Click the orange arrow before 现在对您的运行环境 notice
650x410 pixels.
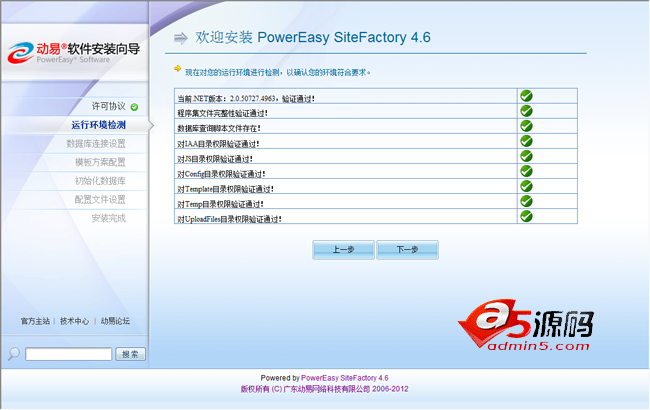(177, 68)
